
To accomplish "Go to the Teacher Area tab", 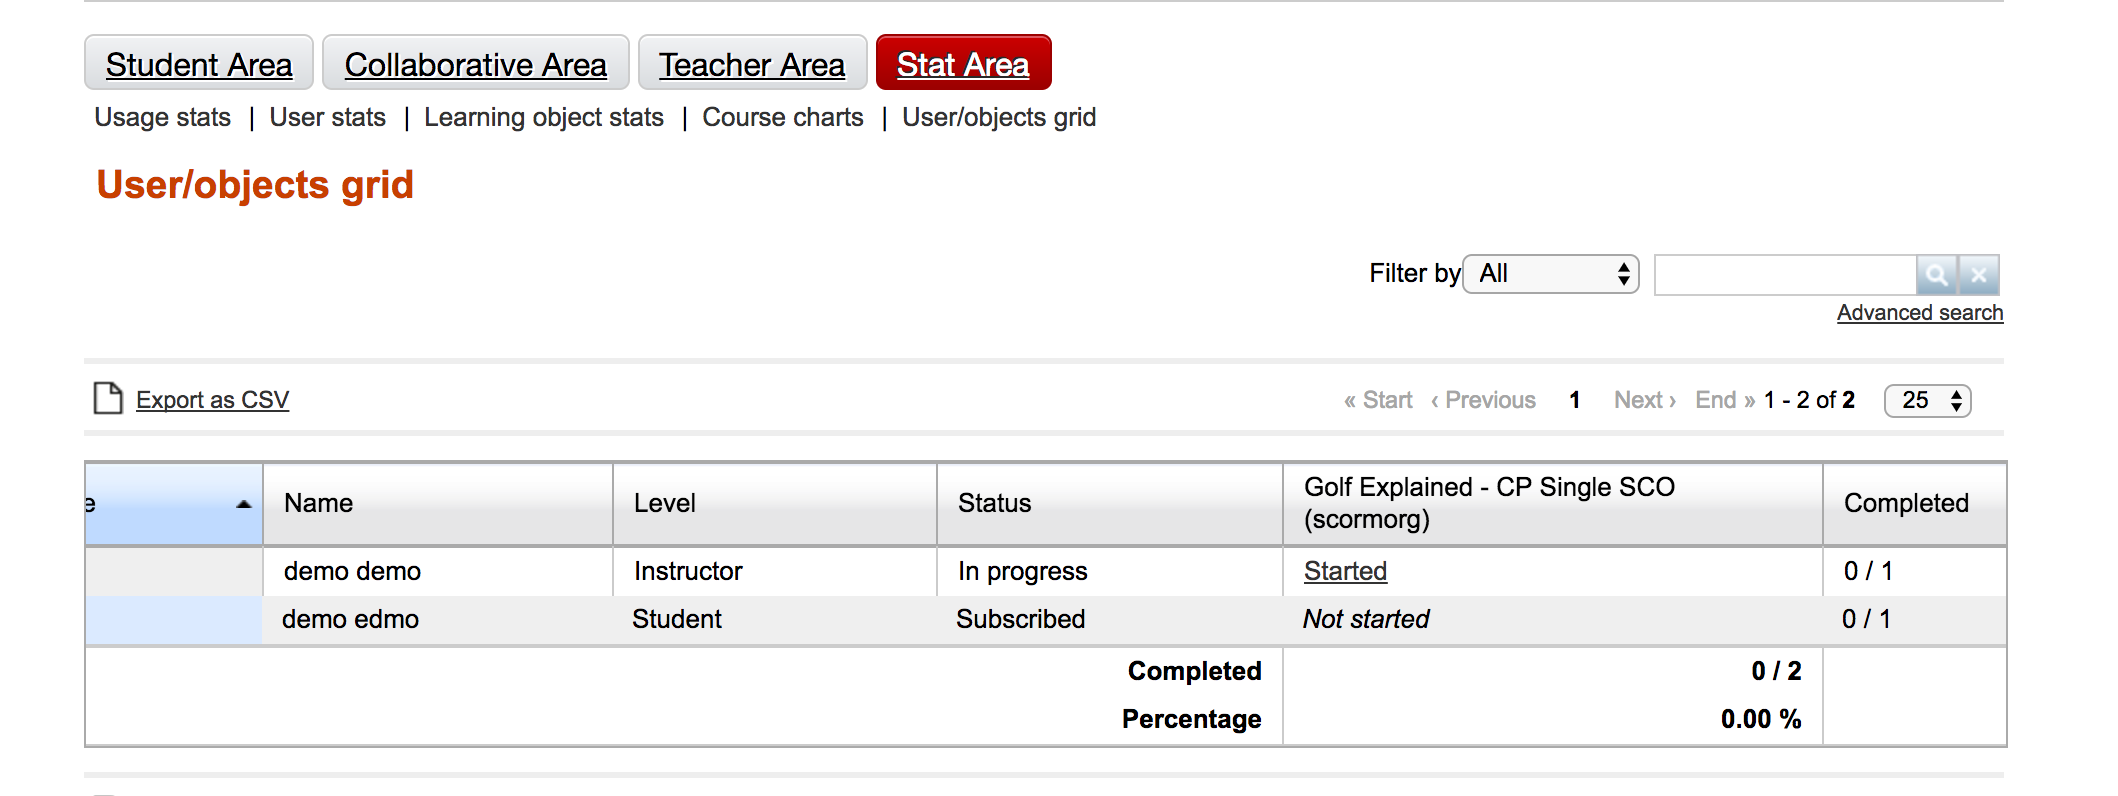I will (752, 64).
